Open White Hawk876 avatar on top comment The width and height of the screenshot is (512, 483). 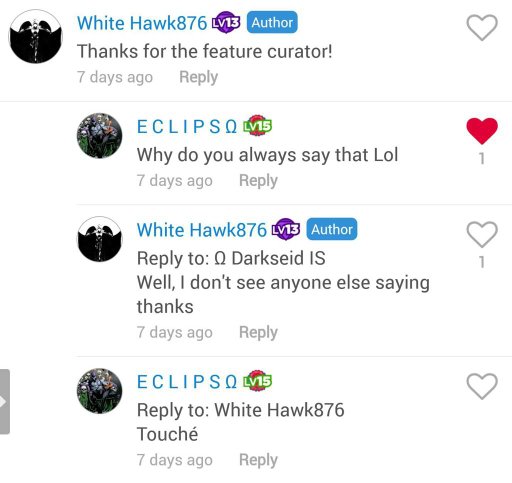click(x=35, y=36)
